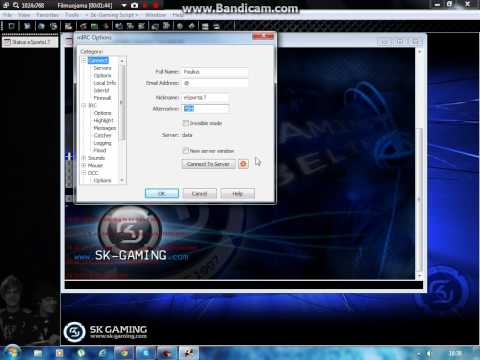The width and height of the screenshot is (480, 360).
Task: Select Identd in the category tree
Action: click(101, 90)
